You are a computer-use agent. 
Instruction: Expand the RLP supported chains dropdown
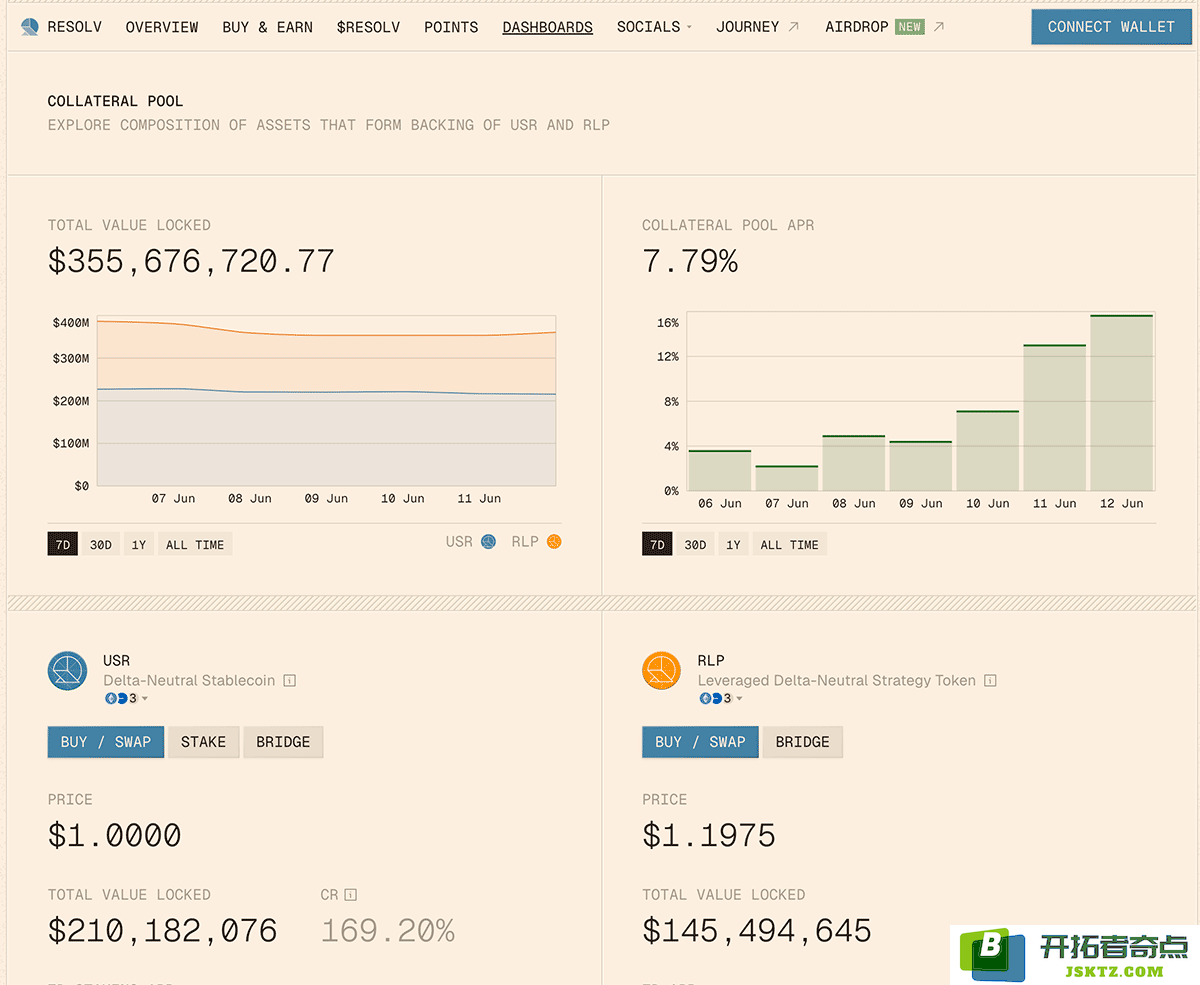721,698
